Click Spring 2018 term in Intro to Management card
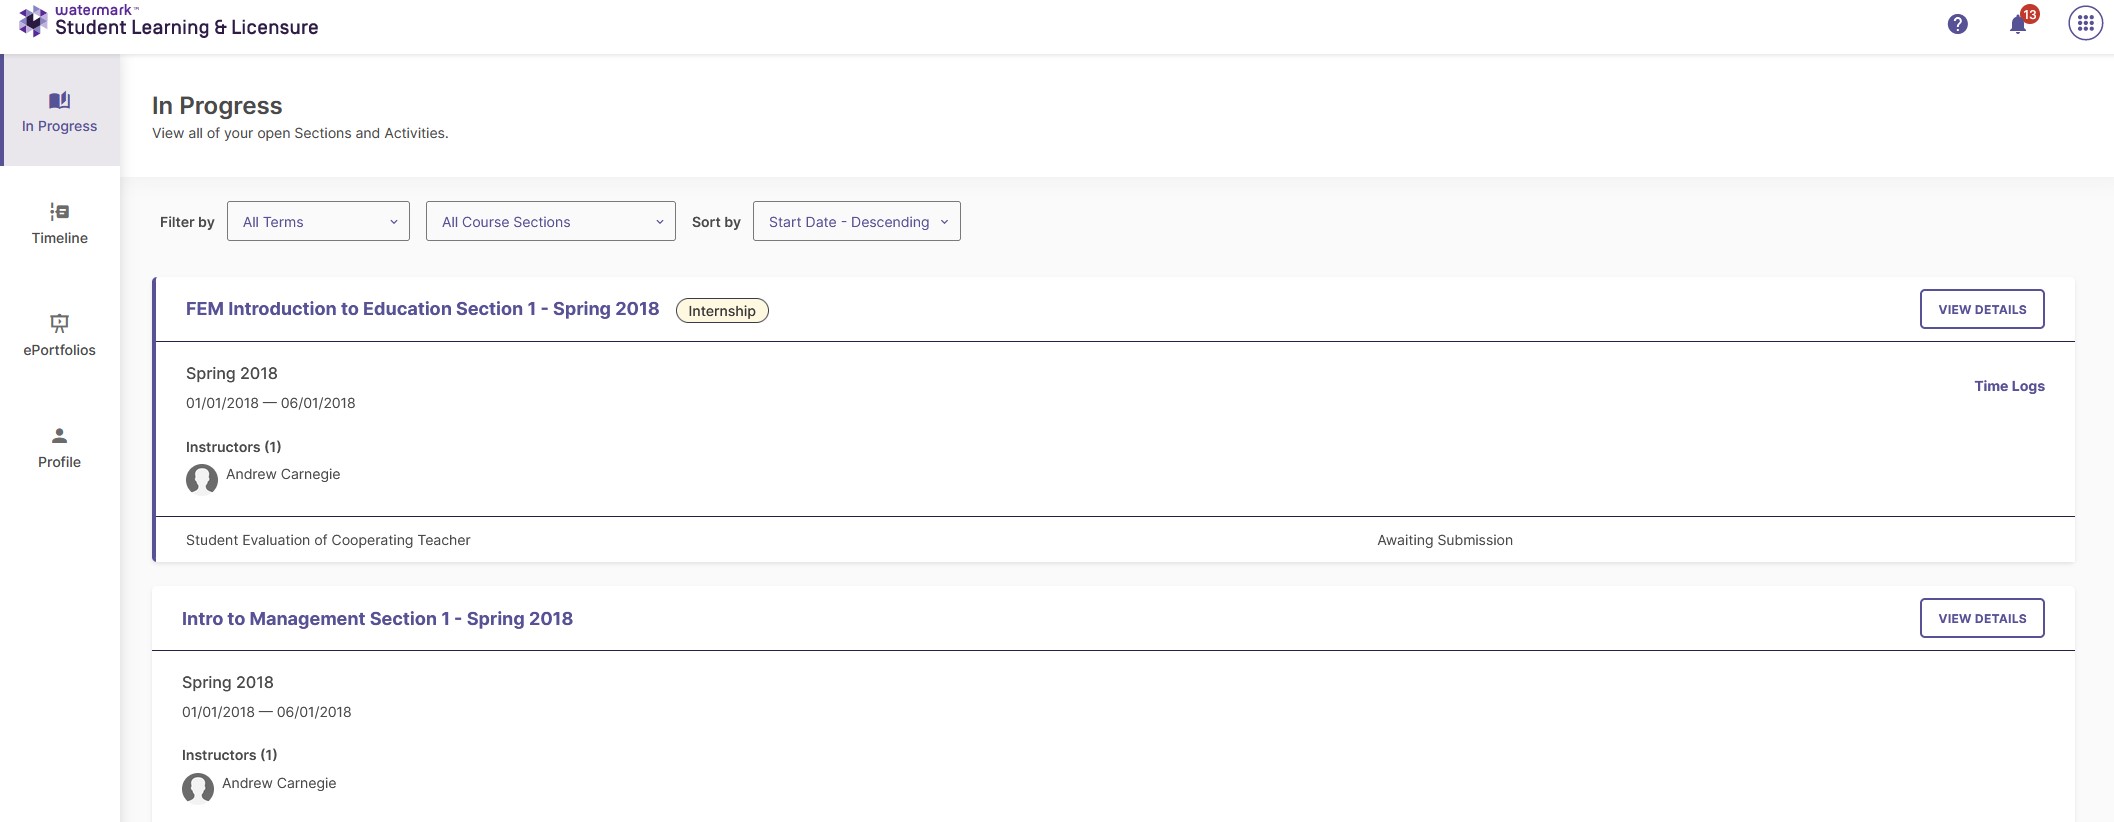Image resolution: width=2114 pixels, height=822 pixels. pos(228,682)
